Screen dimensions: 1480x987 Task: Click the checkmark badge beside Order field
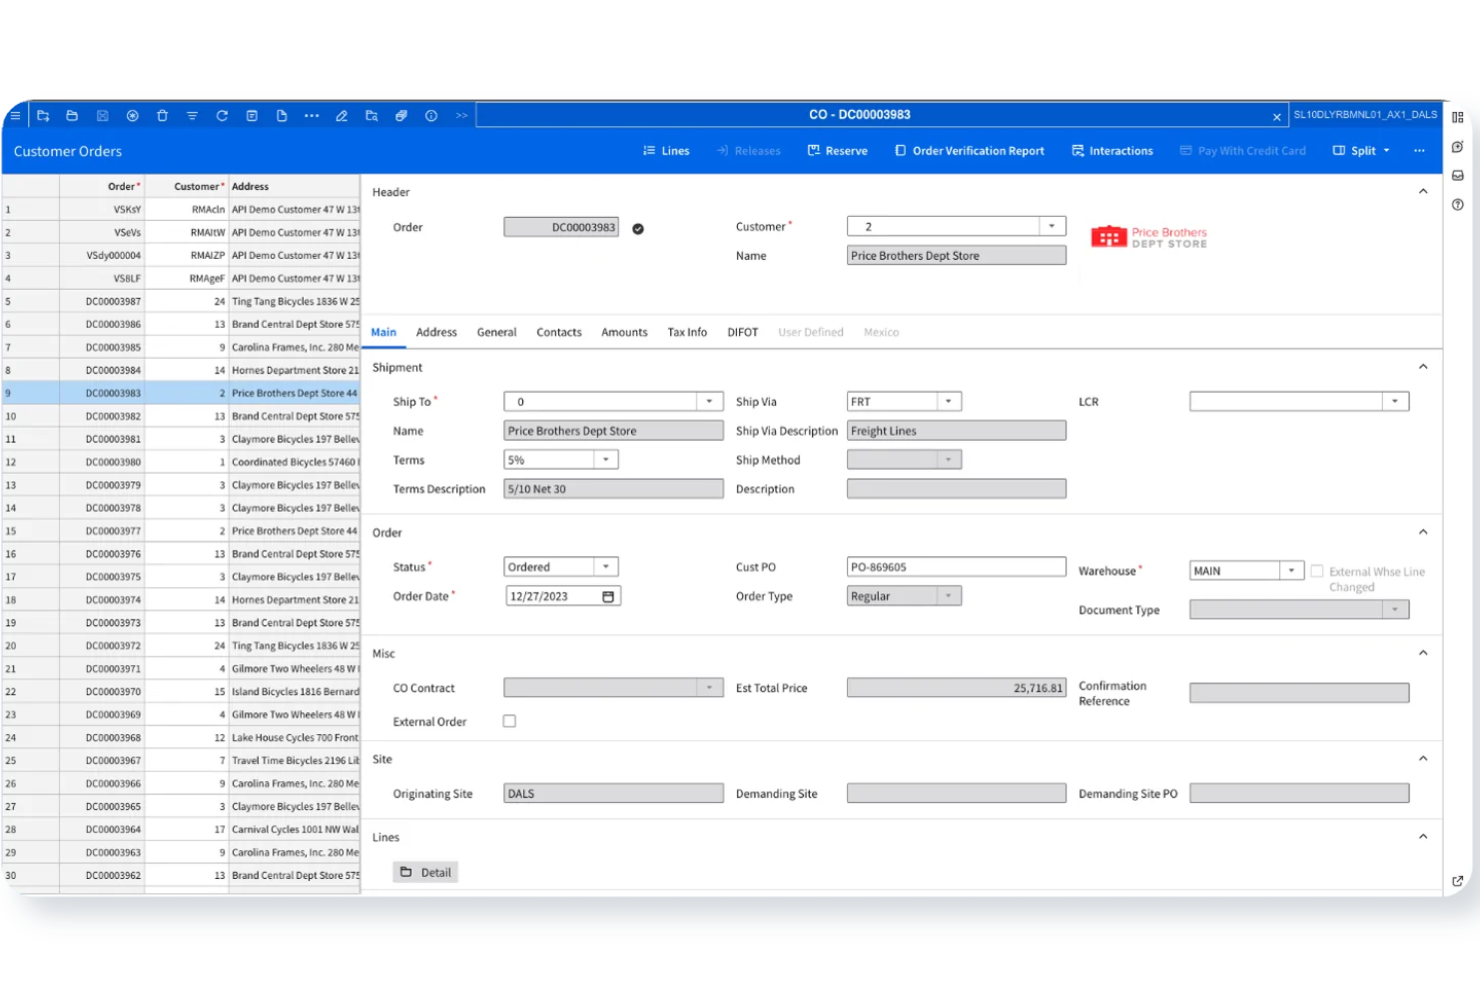[x=638, y=229]
